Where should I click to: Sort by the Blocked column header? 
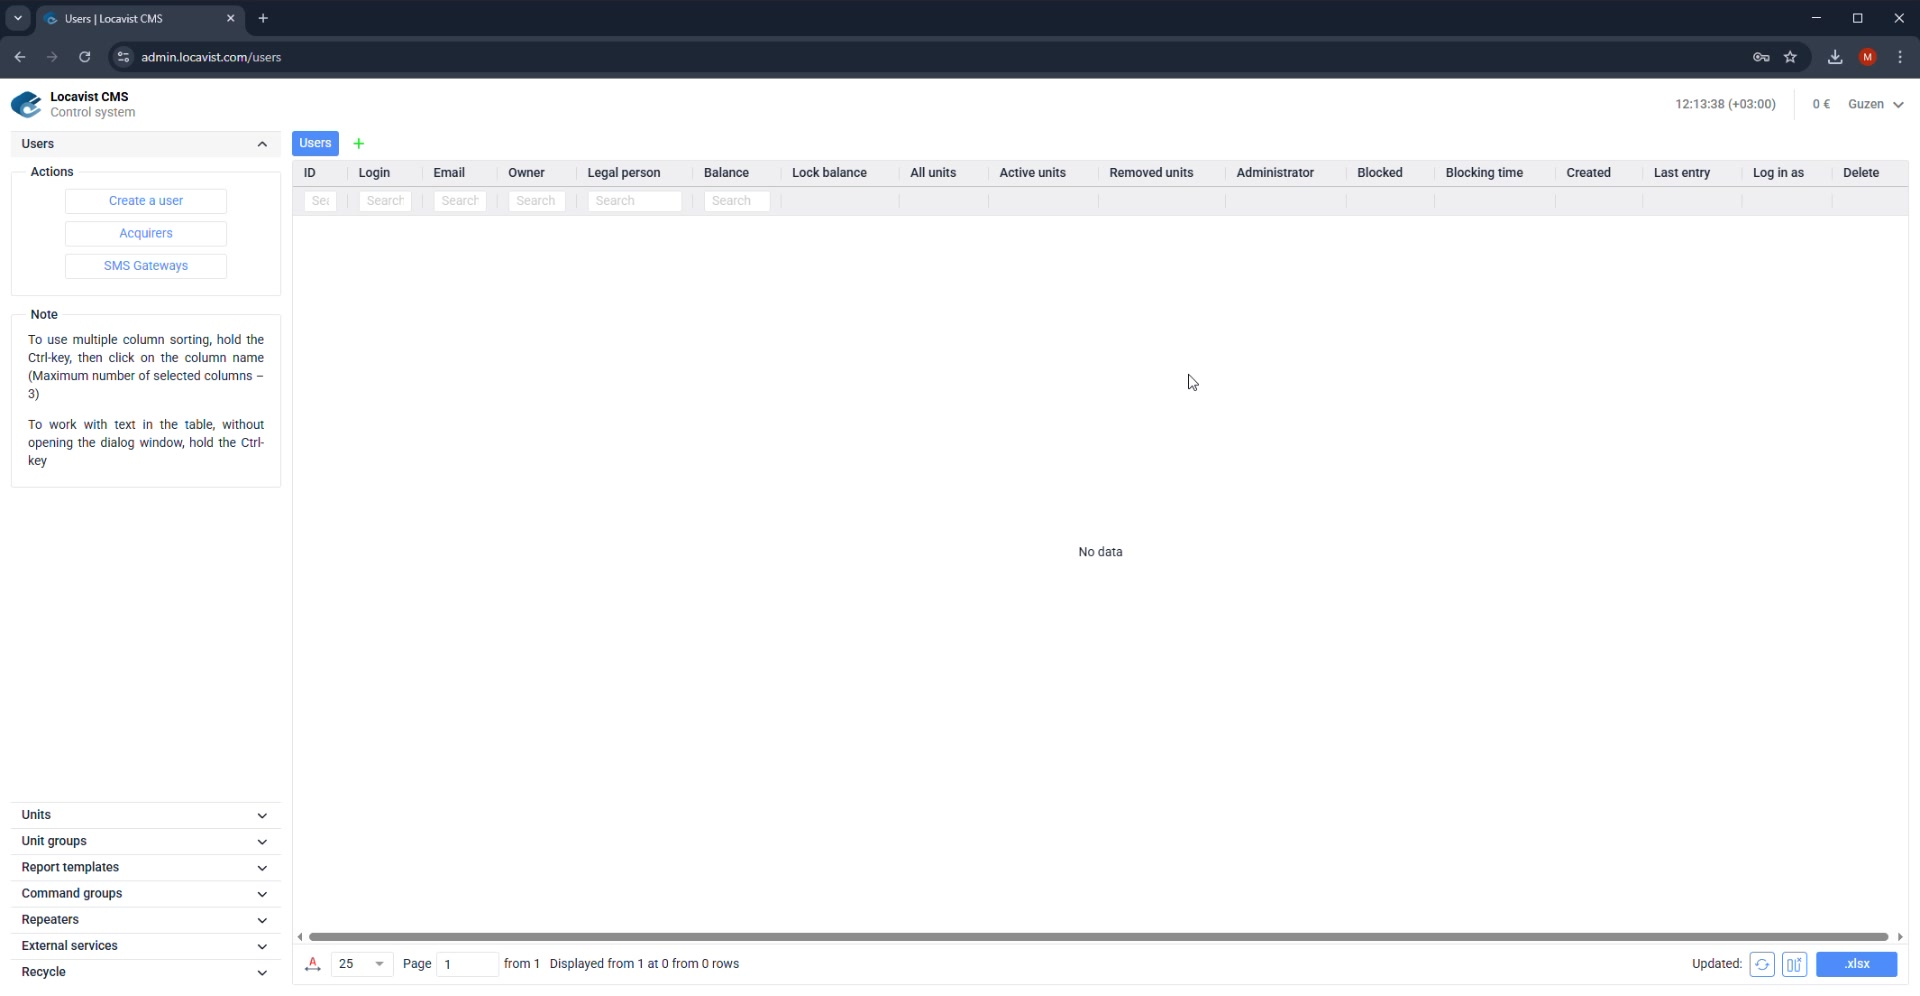[1380, 173]
